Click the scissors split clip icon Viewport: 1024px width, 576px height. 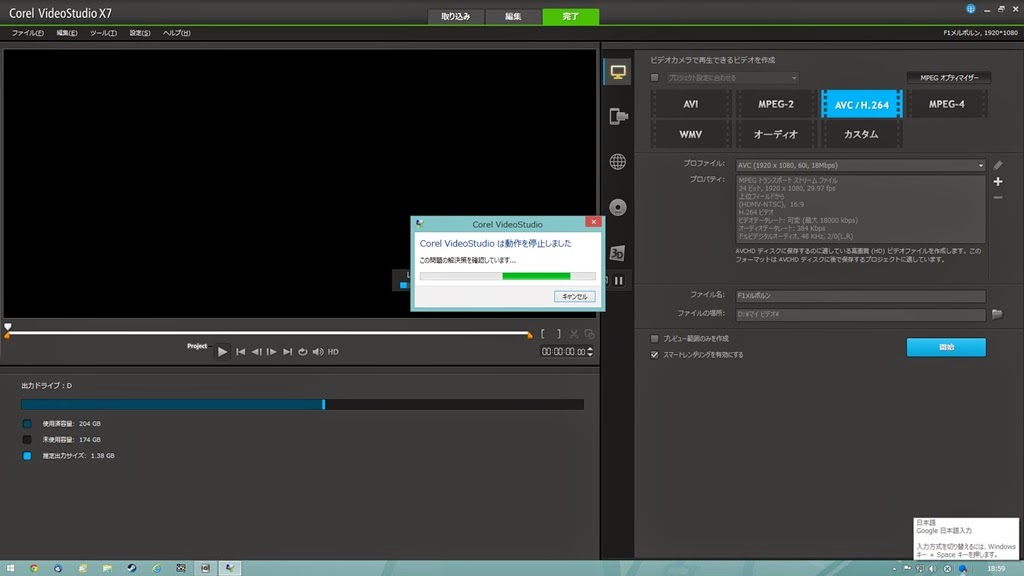point(573,334)
